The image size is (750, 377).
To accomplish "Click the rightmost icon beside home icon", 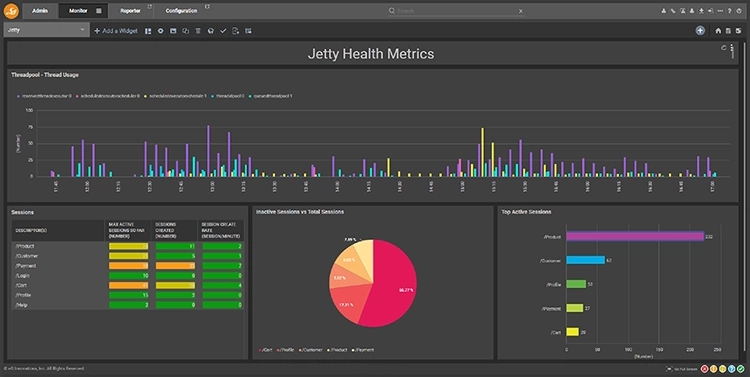I will (x=739, y=31).
